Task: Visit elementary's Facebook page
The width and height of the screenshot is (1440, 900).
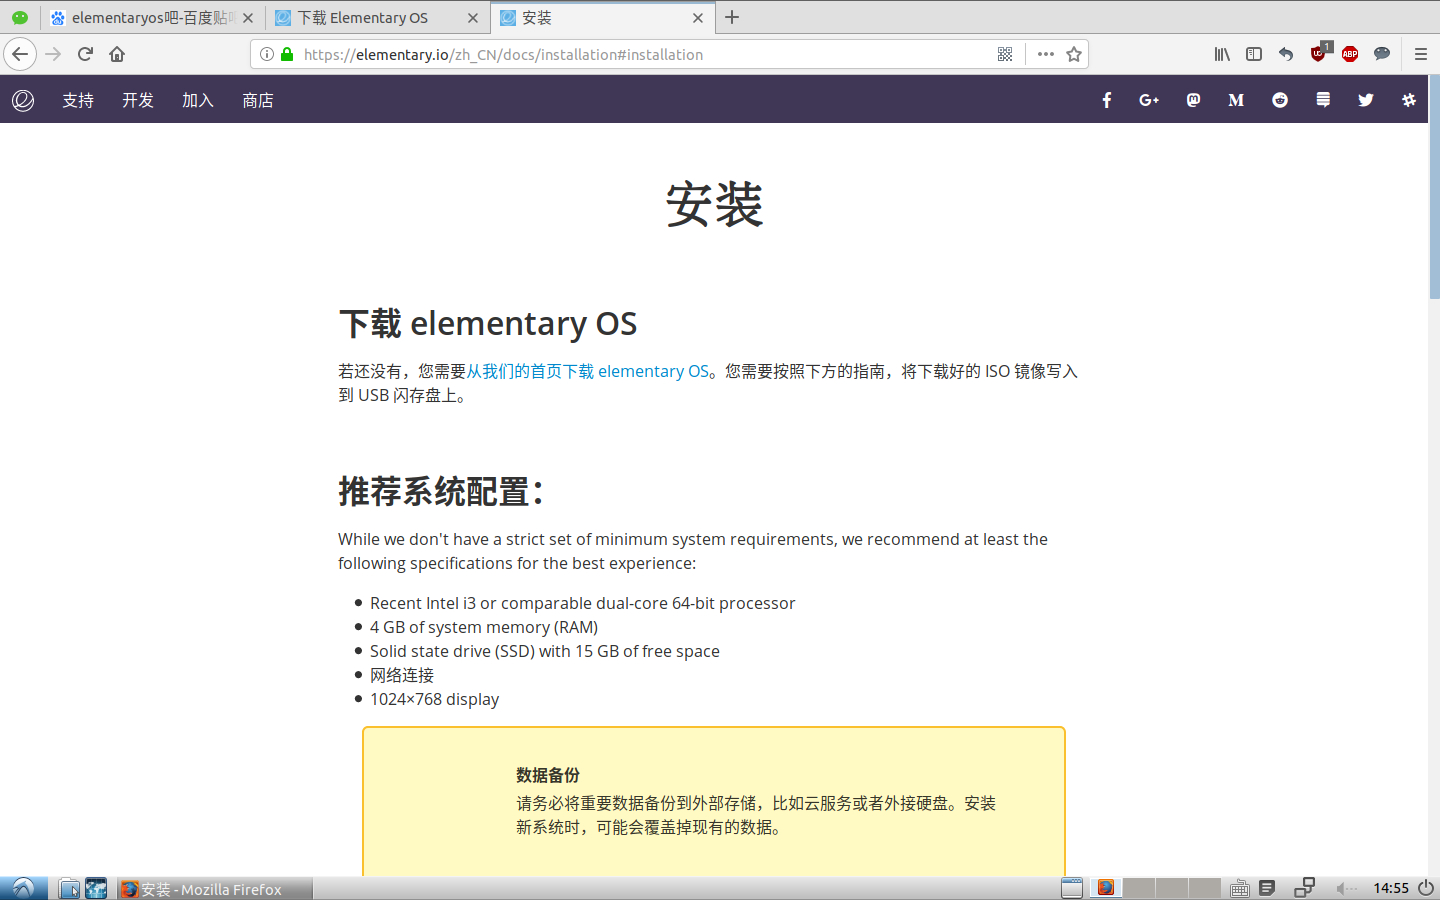Action: (x=1107, y=100)
